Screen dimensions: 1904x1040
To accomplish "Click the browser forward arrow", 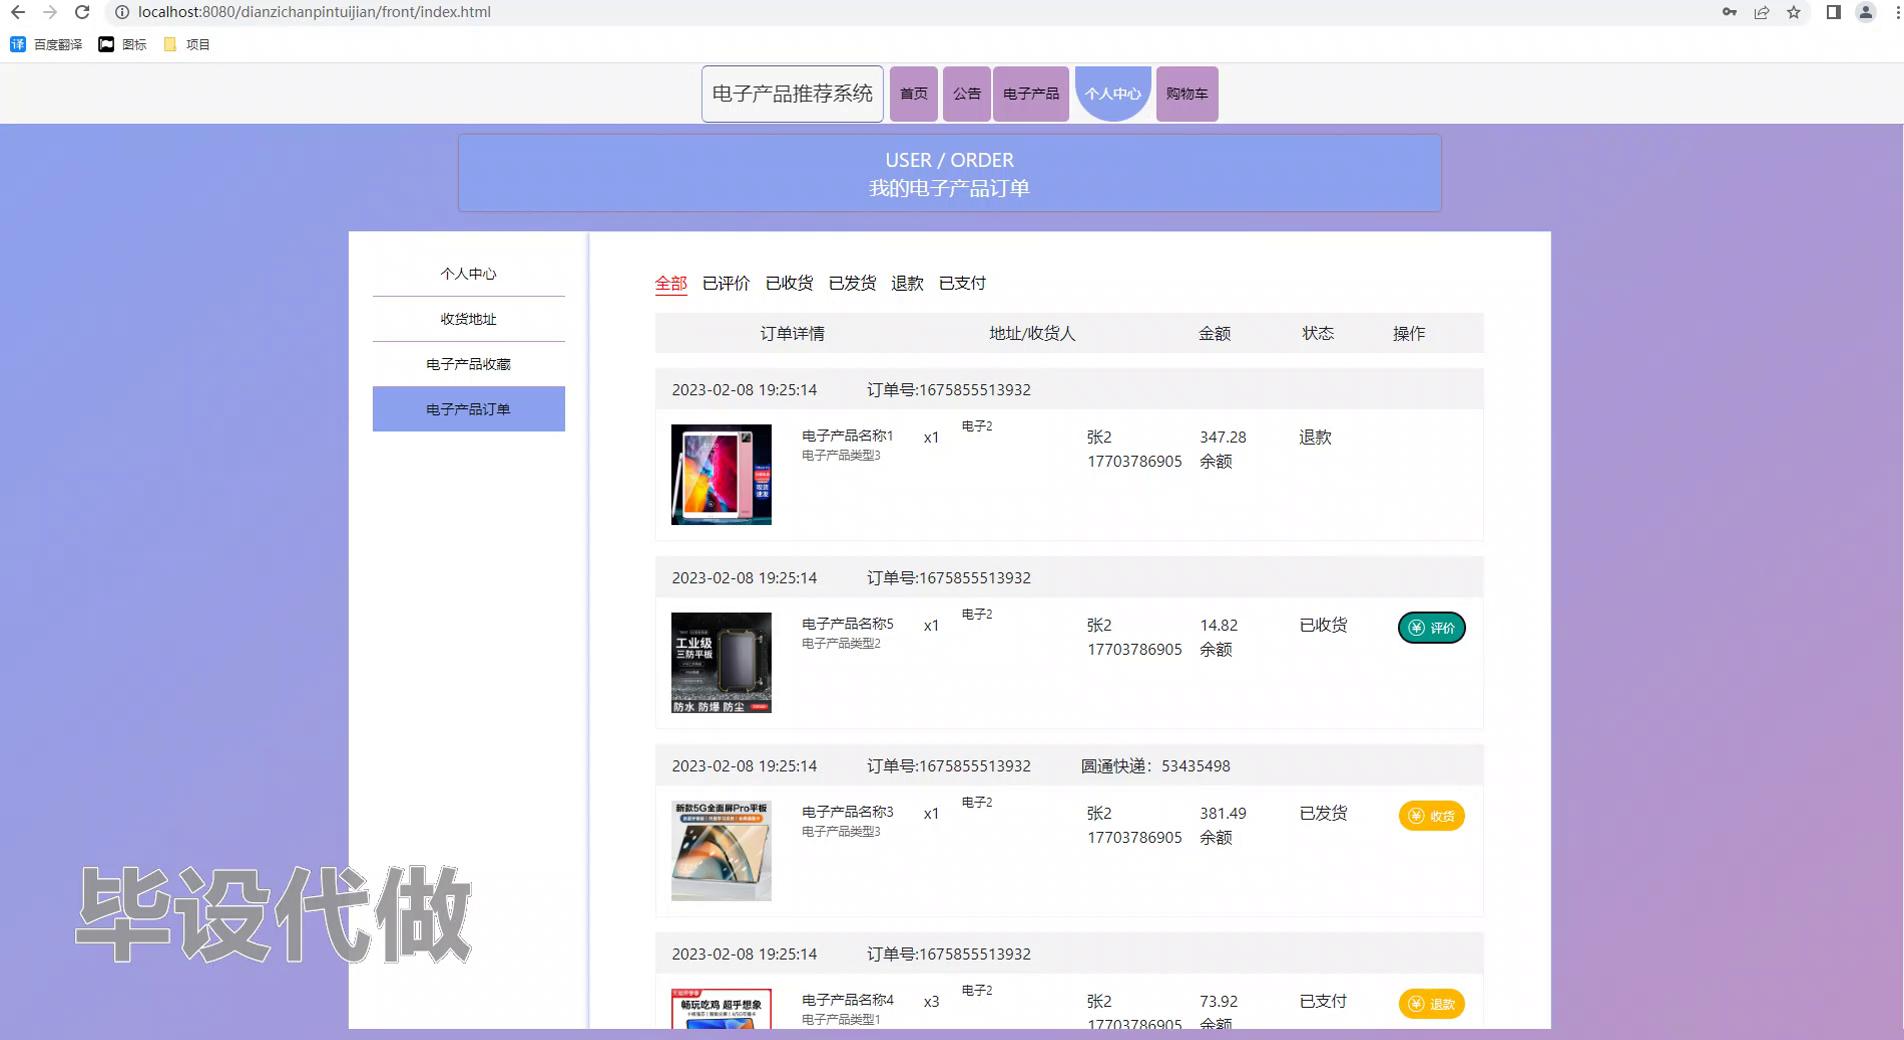I will point(50,12).
